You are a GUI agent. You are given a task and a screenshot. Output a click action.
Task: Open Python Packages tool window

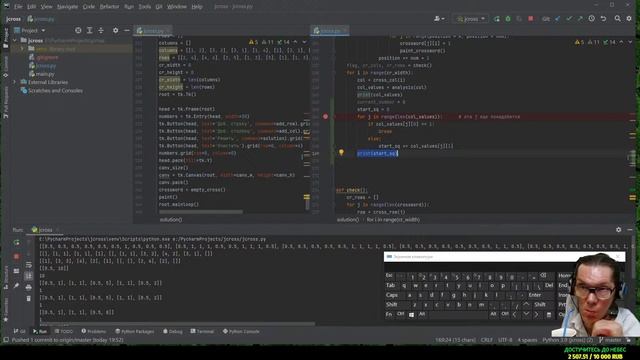click(x=135, y=331)
